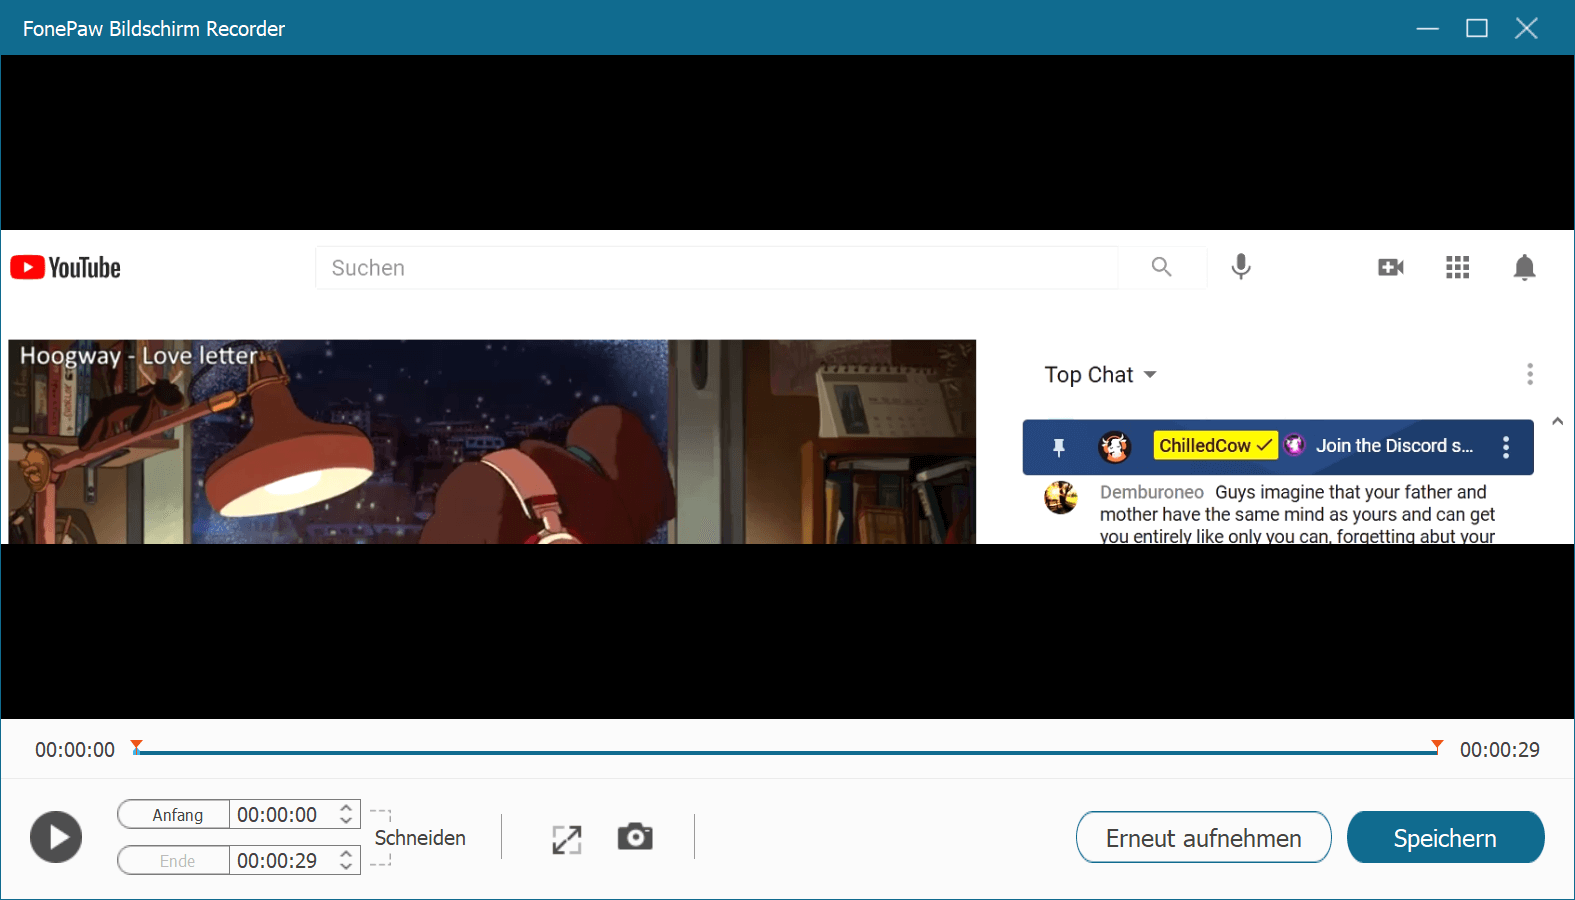The image size is (1575, 900).
Task: Click the yellow ChilledCow name badge
Action: point(1215,446)
